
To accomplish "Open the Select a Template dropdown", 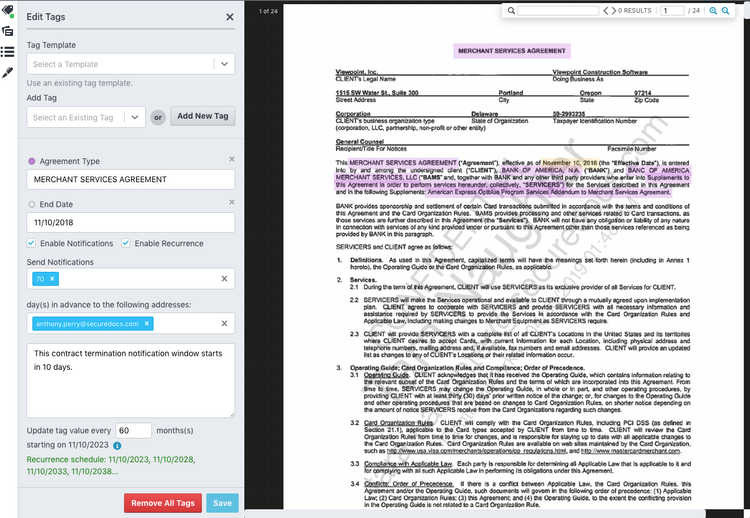I will point(131,64).
